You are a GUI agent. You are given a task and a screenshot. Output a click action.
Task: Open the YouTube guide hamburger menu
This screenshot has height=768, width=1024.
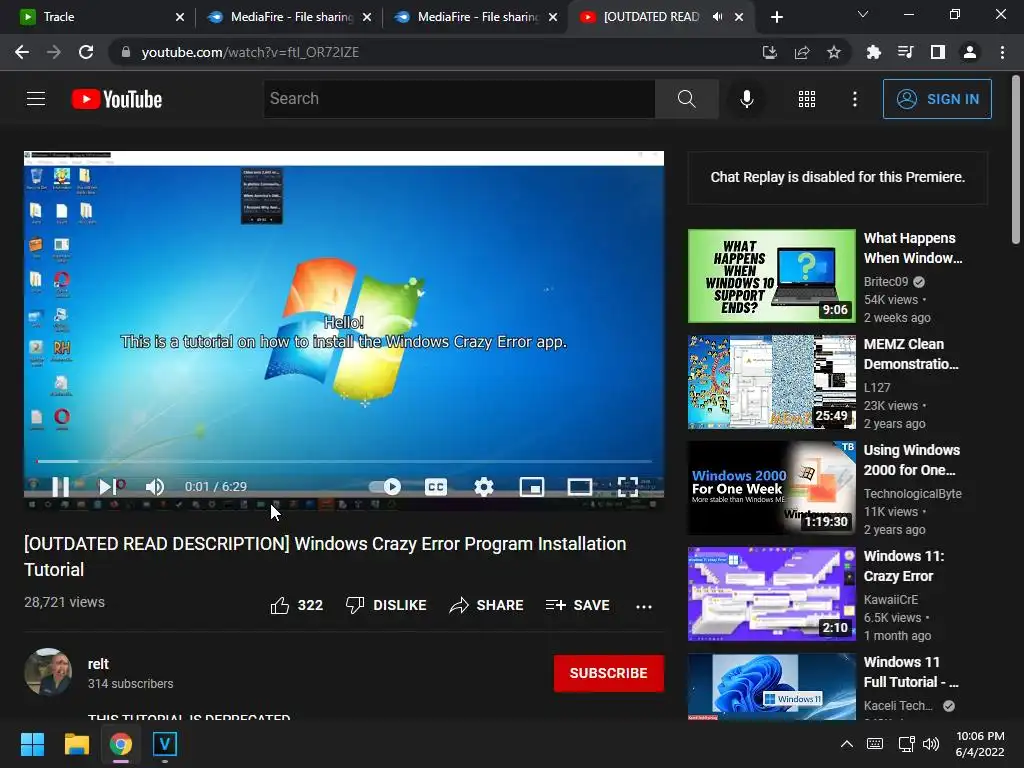point(36,99)
